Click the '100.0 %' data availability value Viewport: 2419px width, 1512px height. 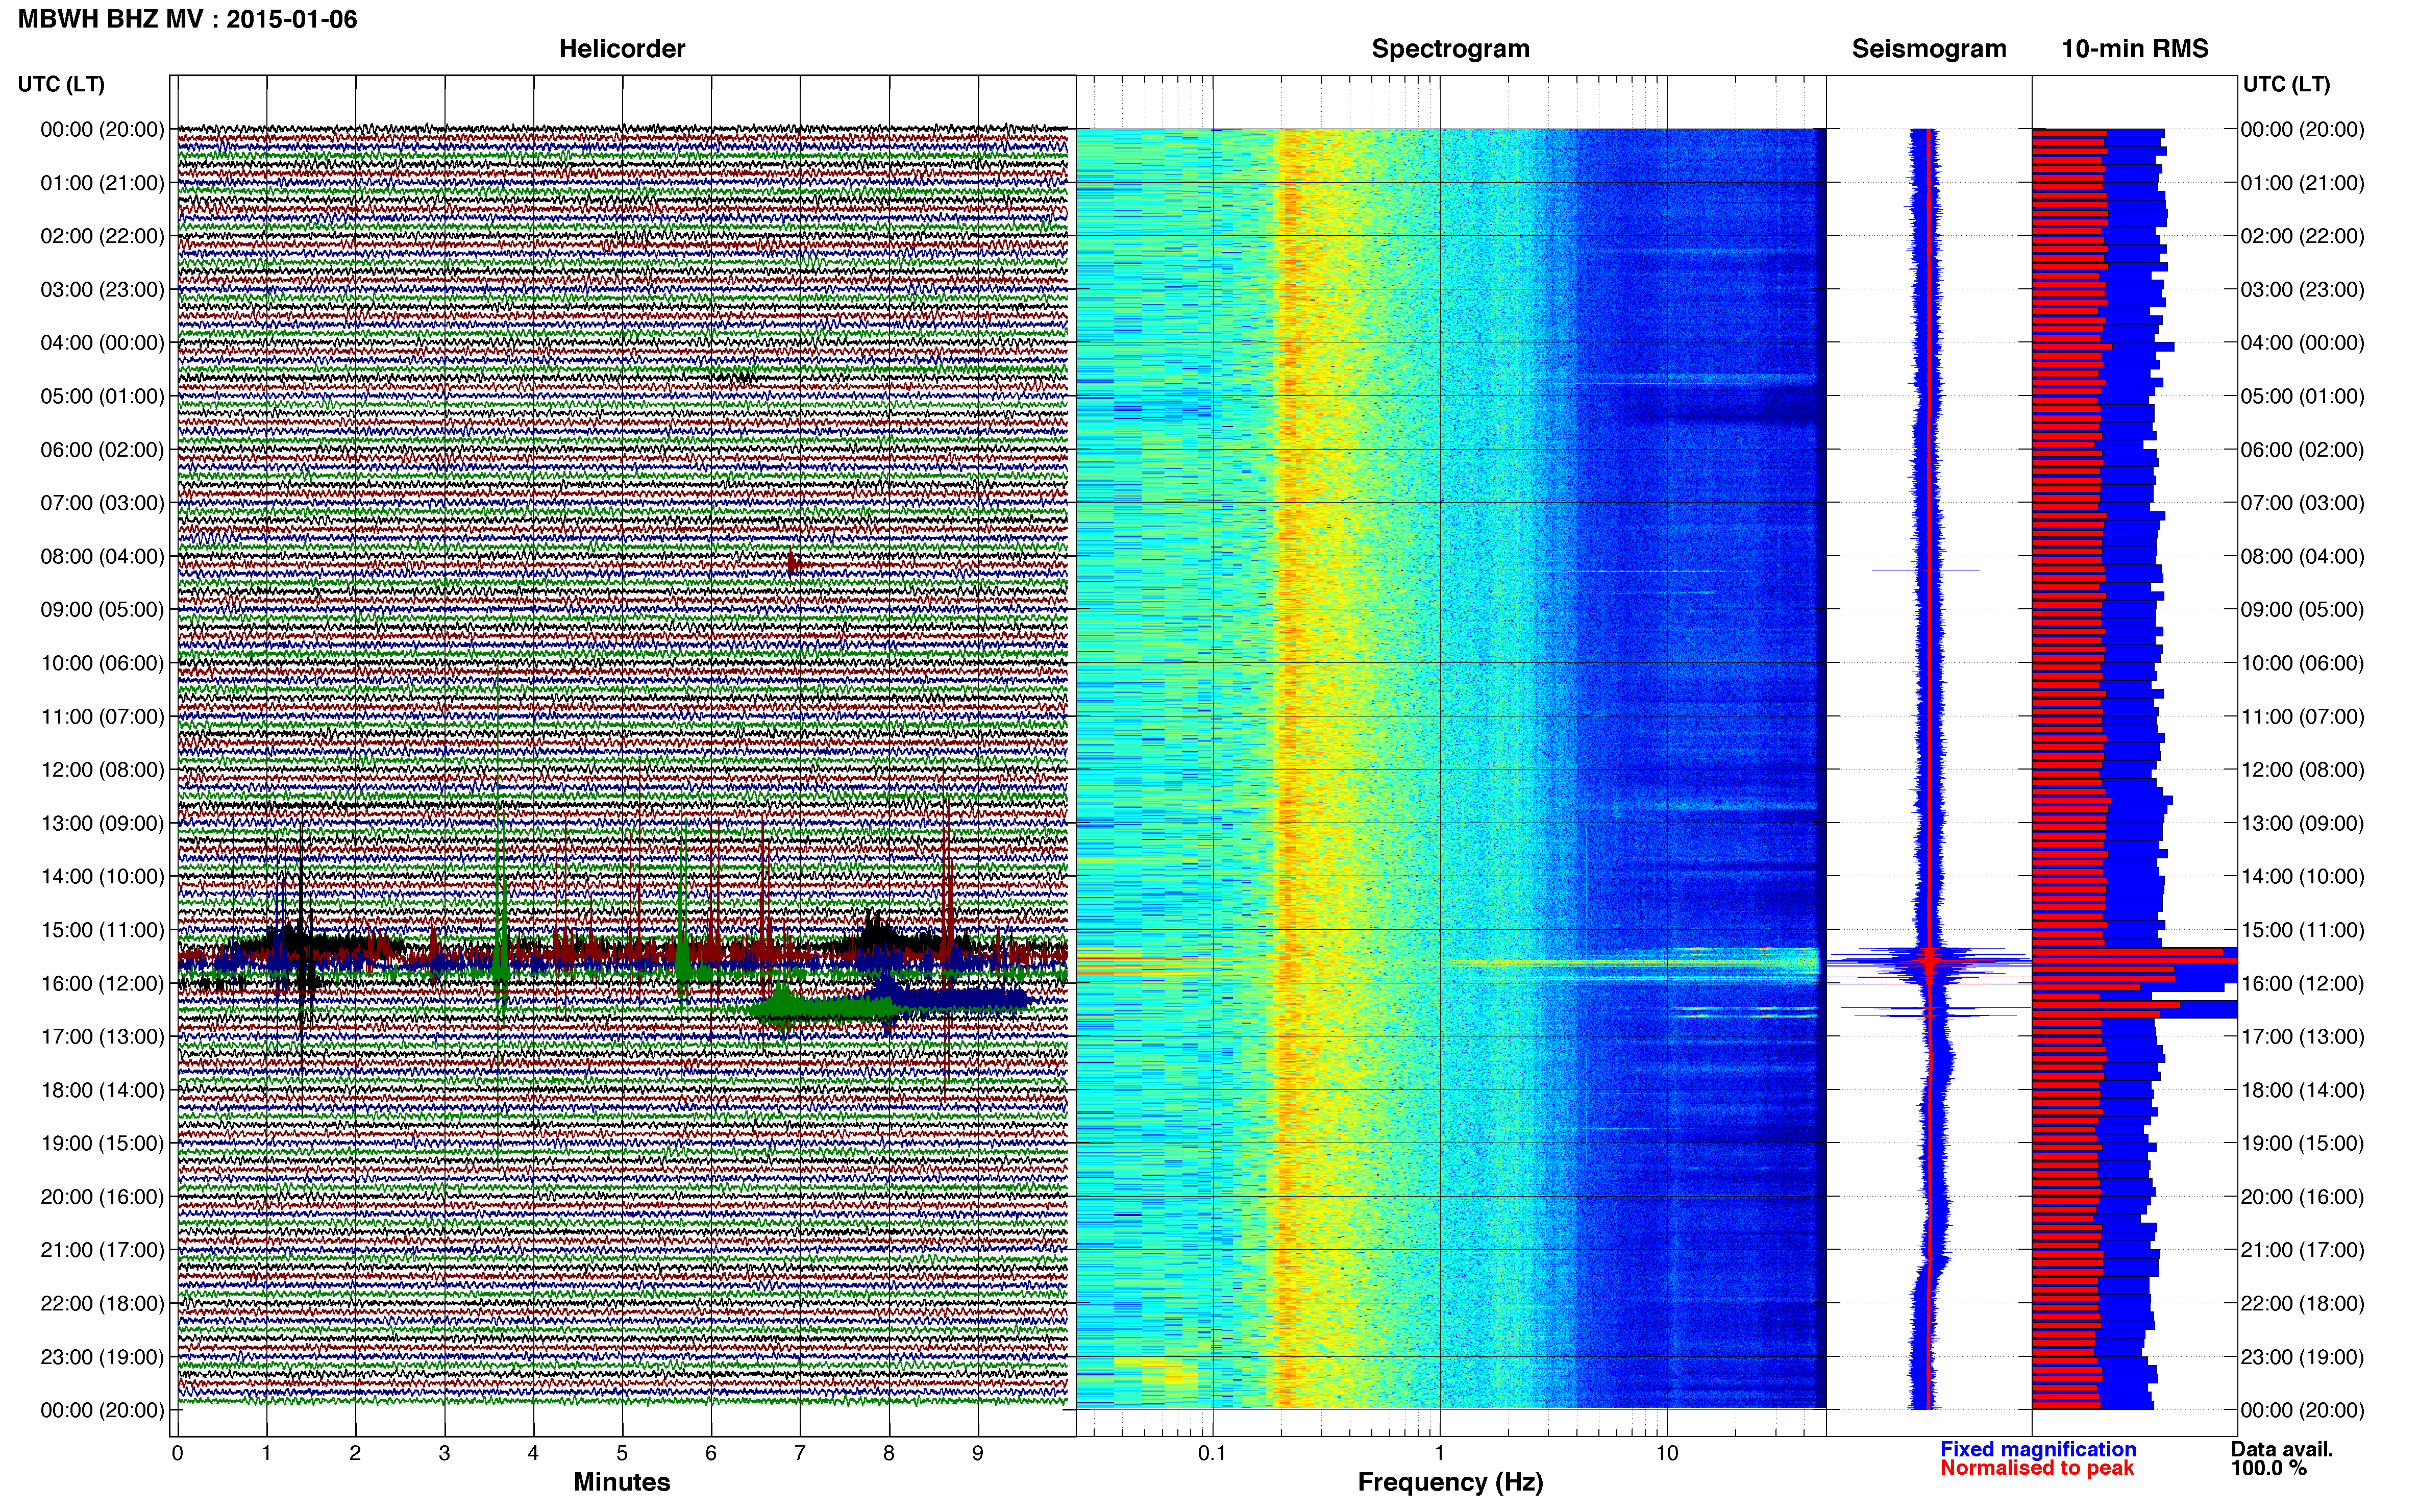point(2268,1468)
